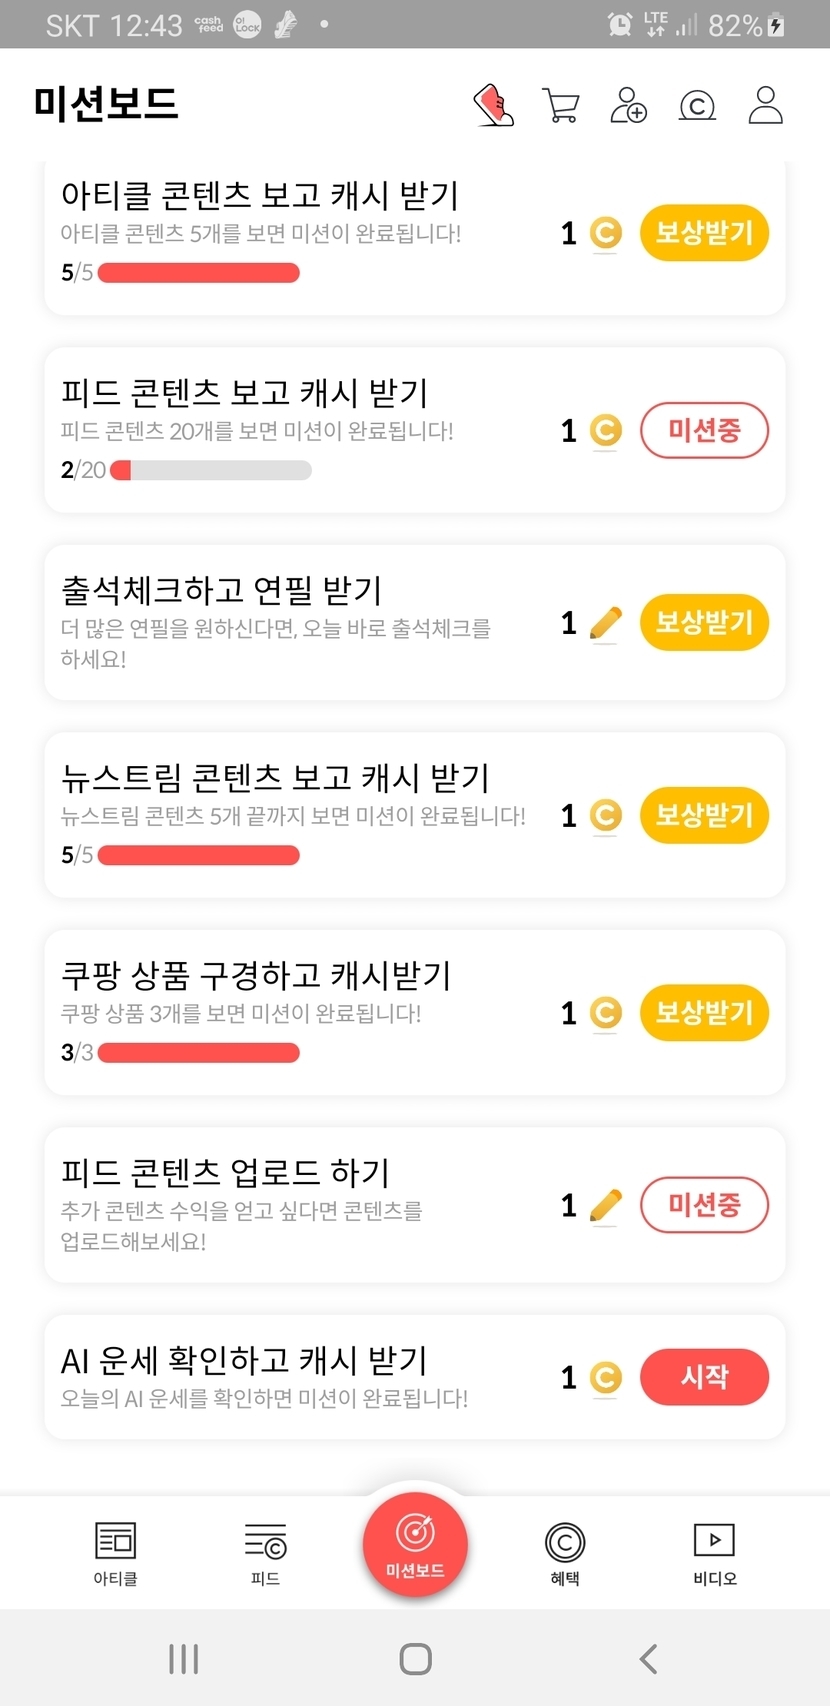Tap the 2/20 feed content progress bar
The width and height of the screenshot is (830, 1706).
pyautogui.click(x=211, y=470)
